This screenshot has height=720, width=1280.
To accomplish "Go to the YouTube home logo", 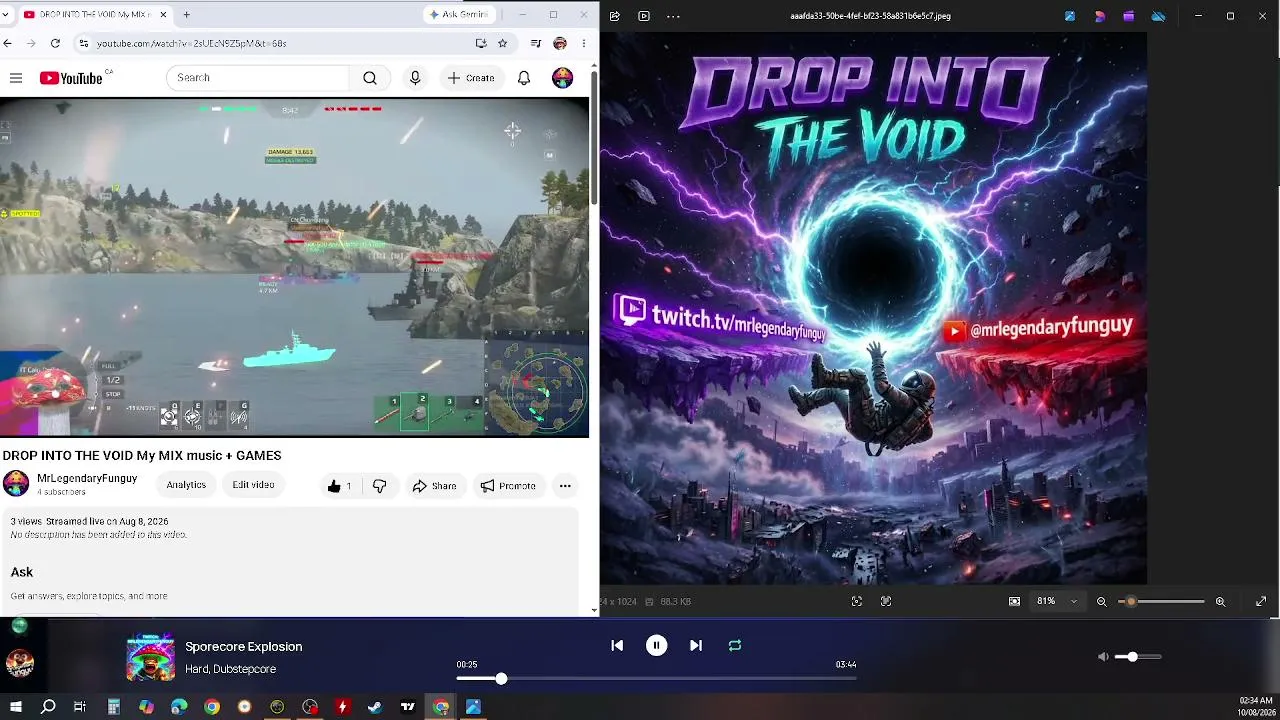I will click(x=72, y=78).
